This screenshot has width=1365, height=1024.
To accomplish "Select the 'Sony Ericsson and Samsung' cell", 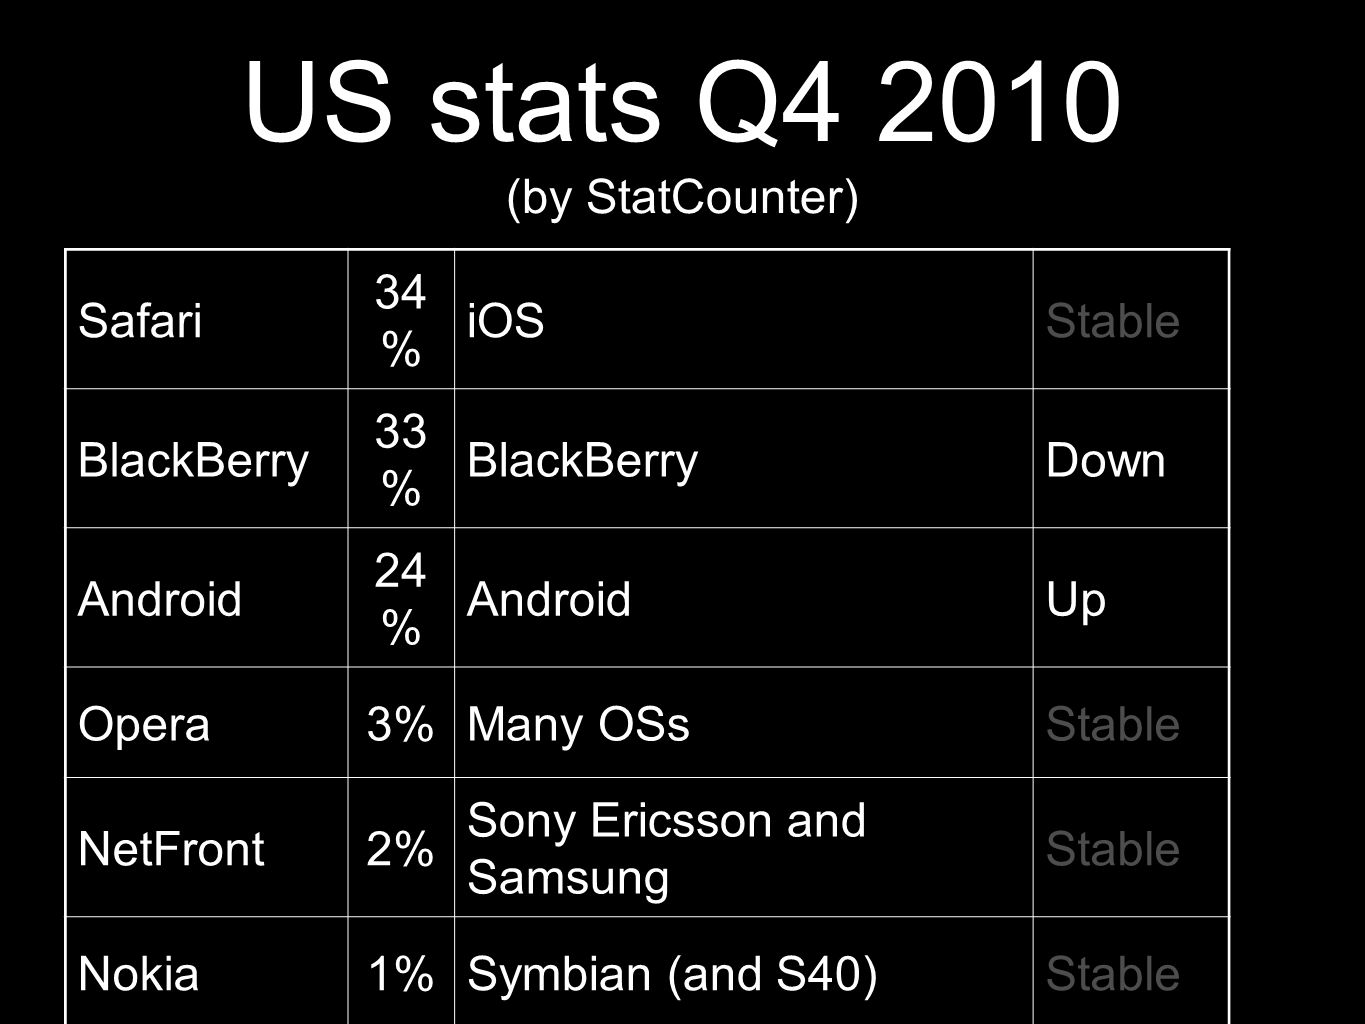I will pyautogui.click(x=743, y=847).
